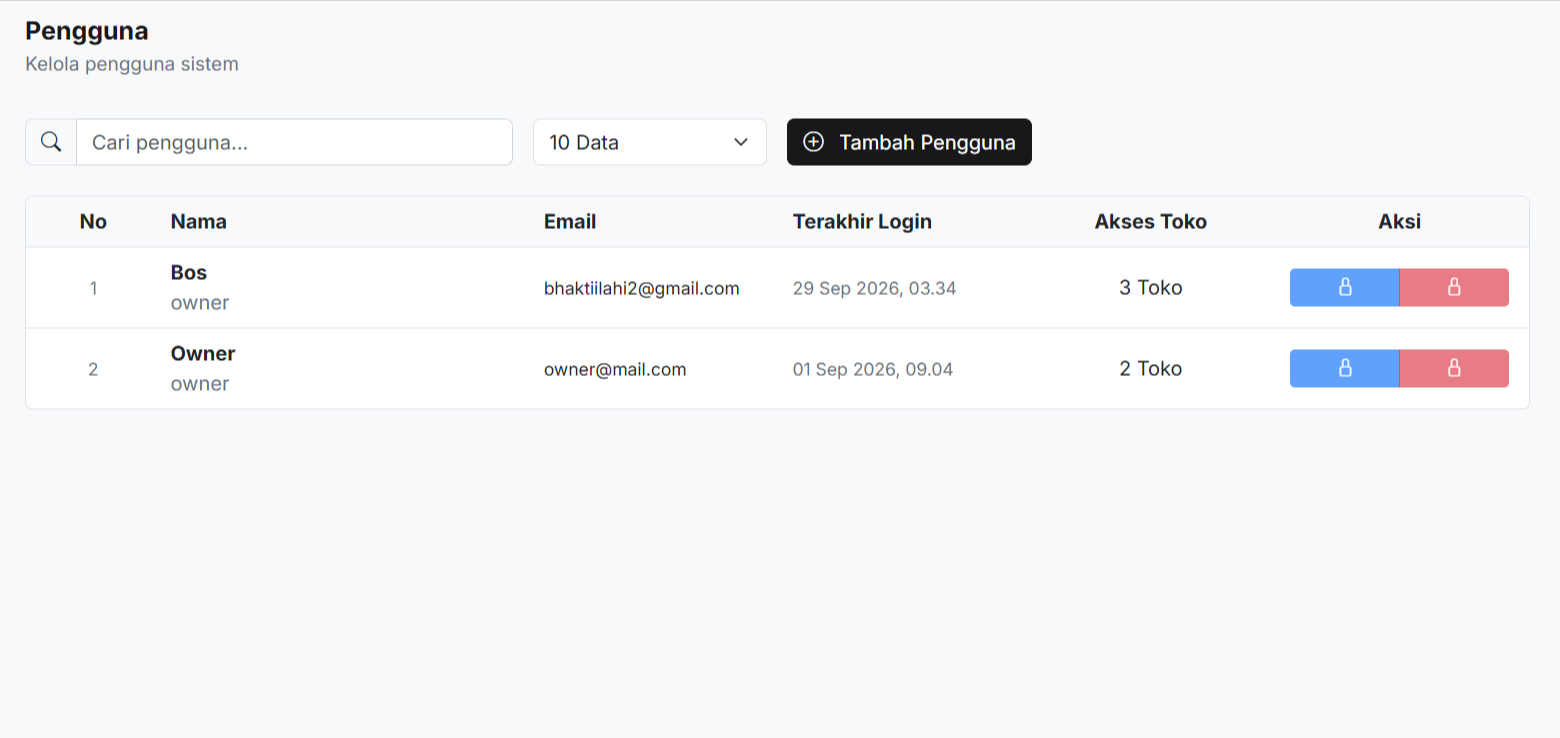Click the subtitle Kelola pengguna sistem
This screenshot has height=738, width=1560.
tap(132, 64)
